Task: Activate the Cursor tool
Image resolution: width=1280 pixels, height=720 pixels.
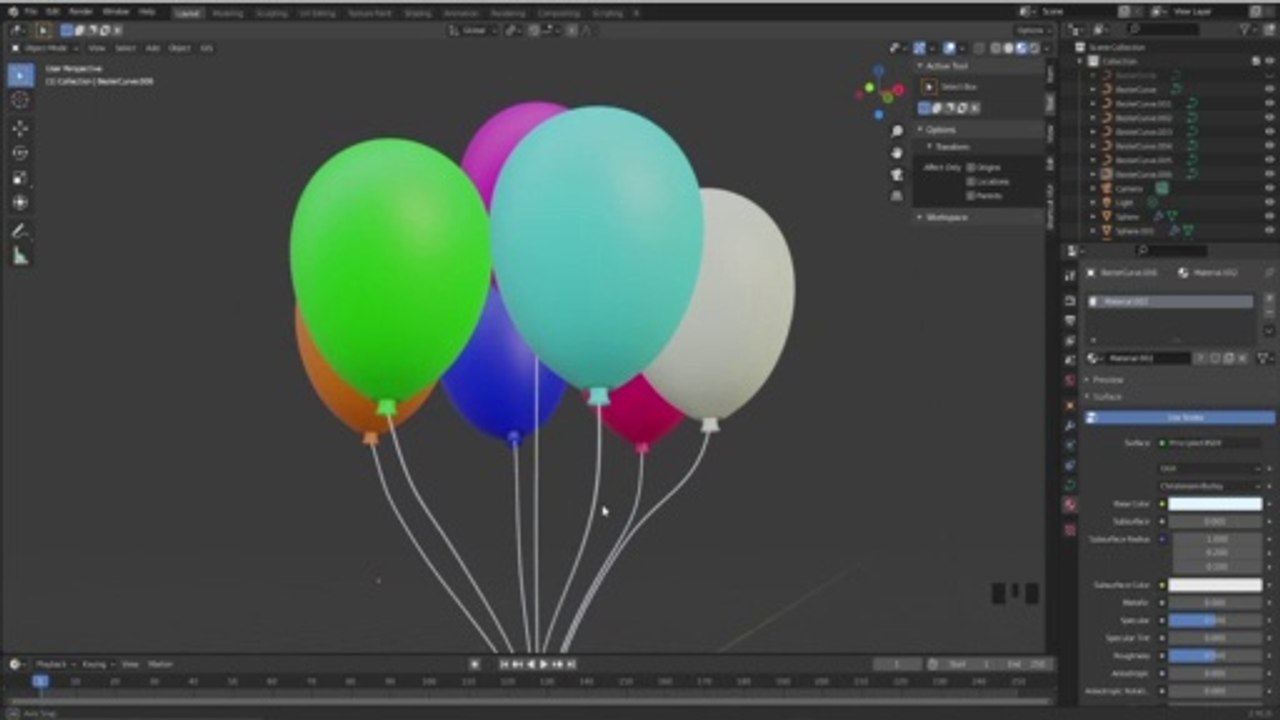Action: pyautogui.click(x=21, y=100)
